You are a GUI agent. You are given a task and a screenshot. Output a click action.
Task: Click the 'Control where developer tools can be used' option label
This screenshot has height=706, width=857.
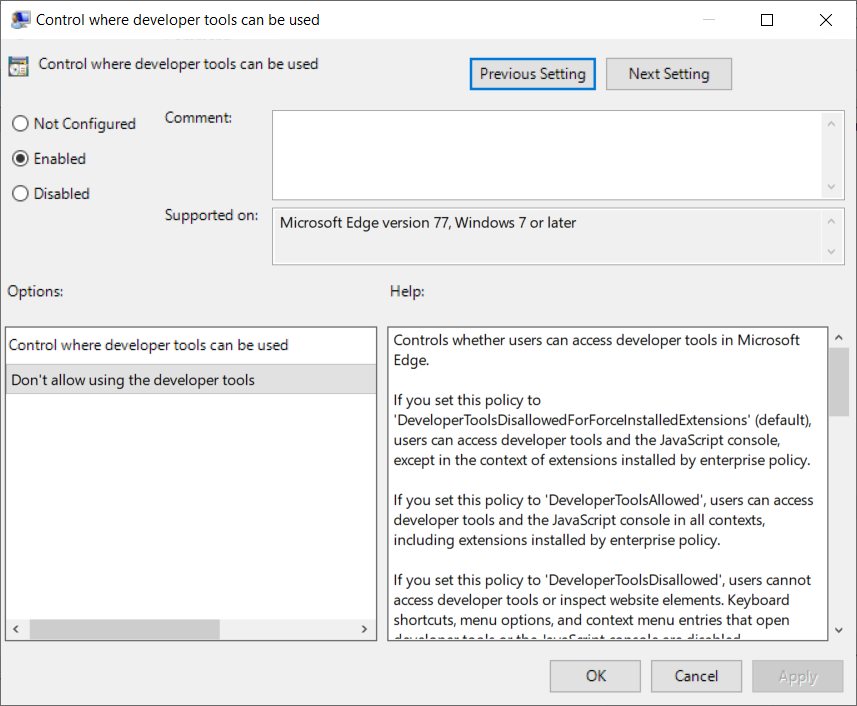point(148,345)
